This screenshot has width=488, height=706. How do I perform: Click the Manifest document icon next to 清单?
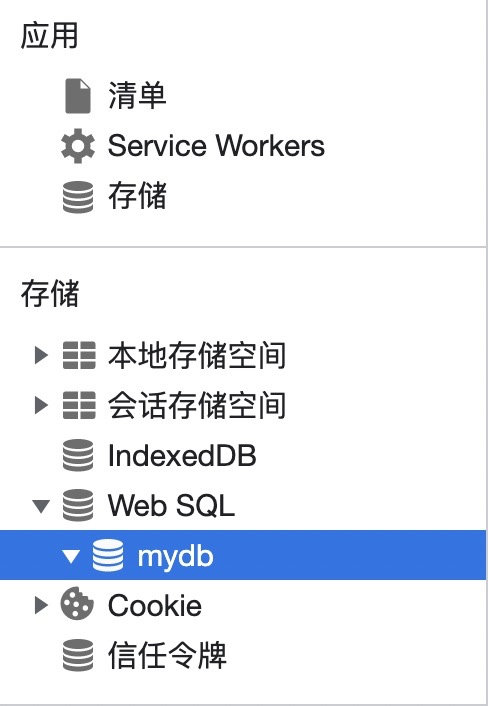tap(78, 95)
